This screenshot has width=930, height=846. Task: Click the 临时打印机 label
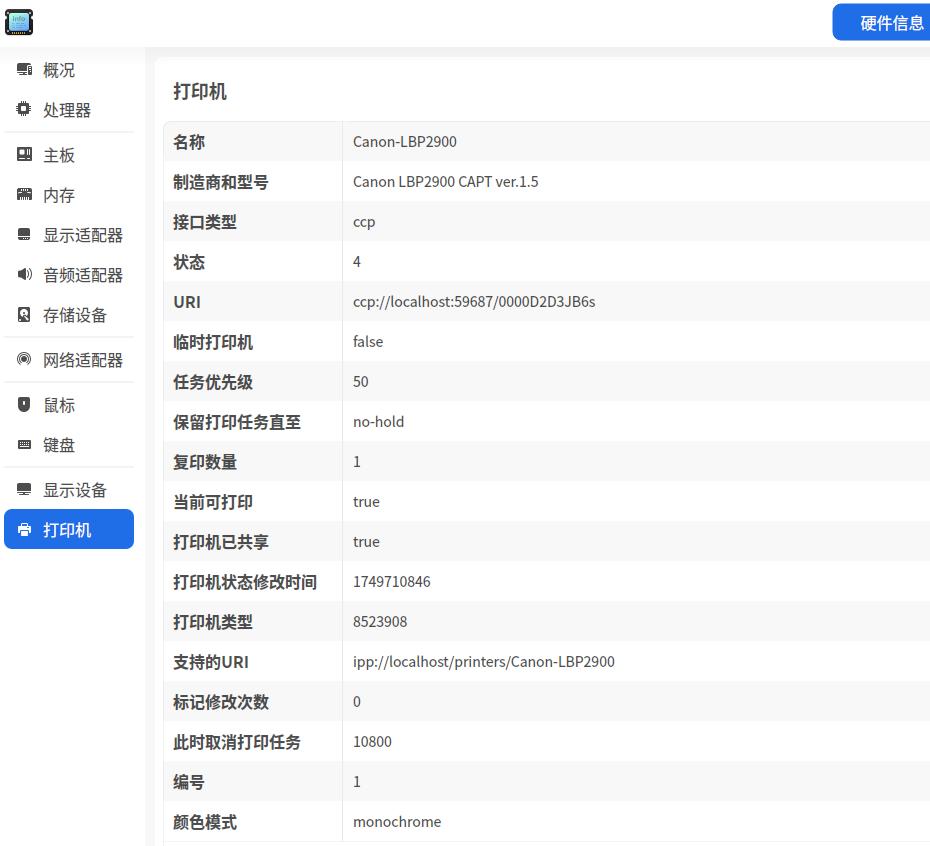point(213,342)
